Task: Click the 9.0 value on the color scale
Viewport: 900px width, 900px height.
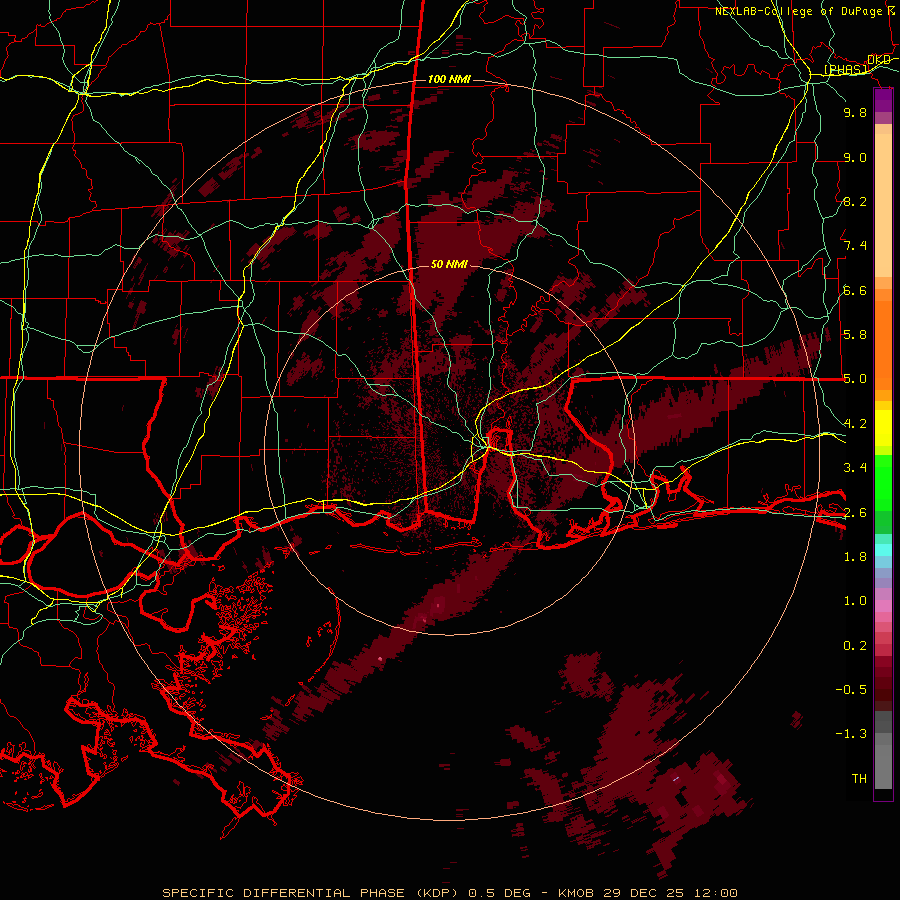Action: point(855,157)
